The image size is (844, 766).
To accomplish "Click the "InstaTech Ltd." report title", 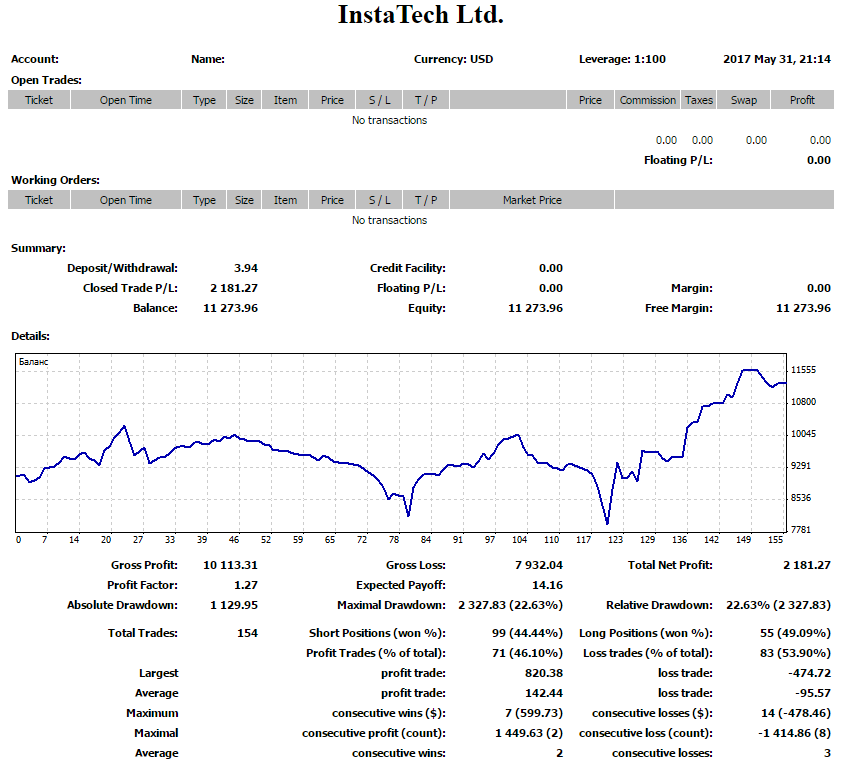I will pos(420,15).
